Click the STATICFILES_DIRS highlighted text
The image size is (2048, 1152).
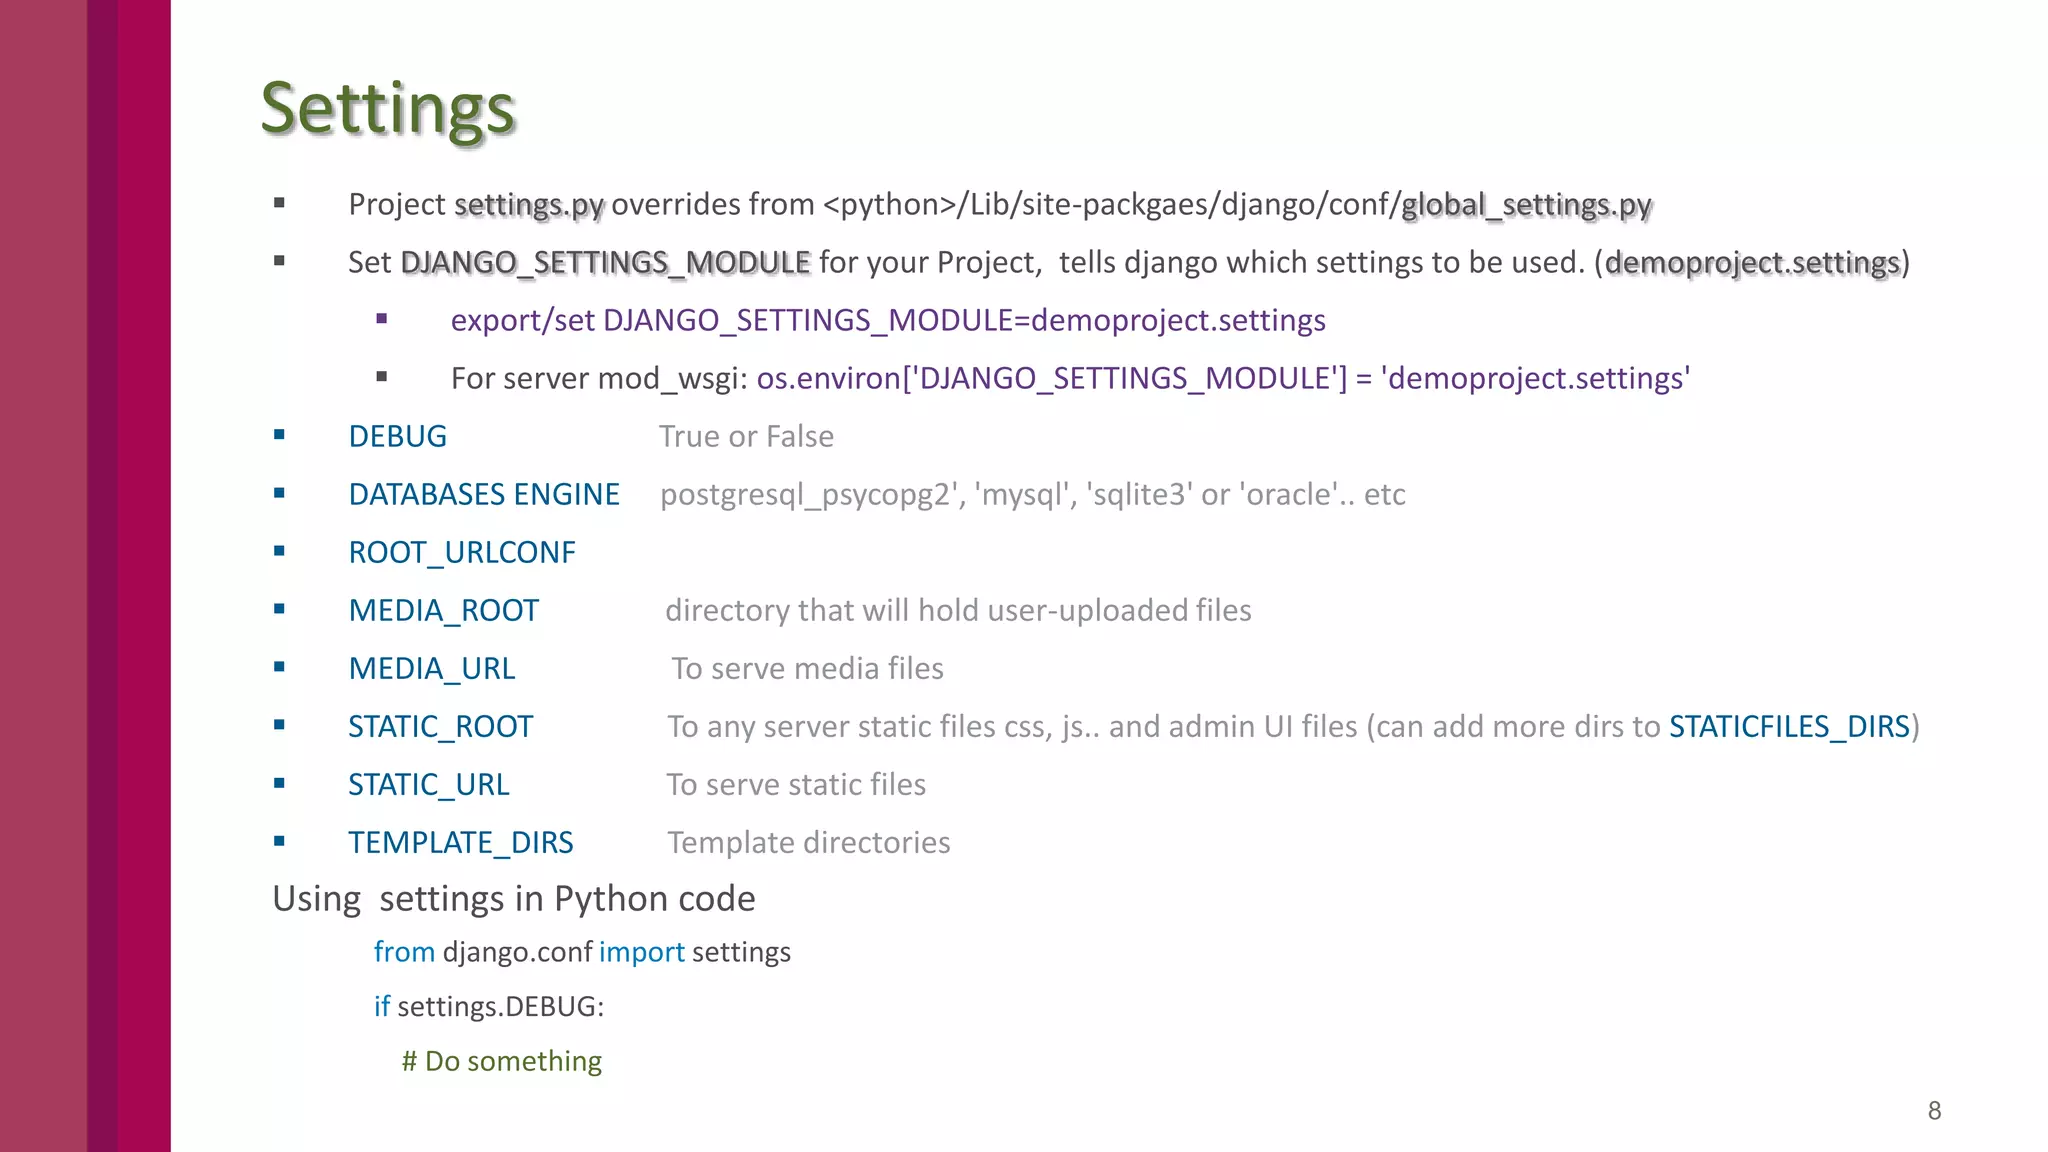pyautogui.click(x=1790, y=726)
